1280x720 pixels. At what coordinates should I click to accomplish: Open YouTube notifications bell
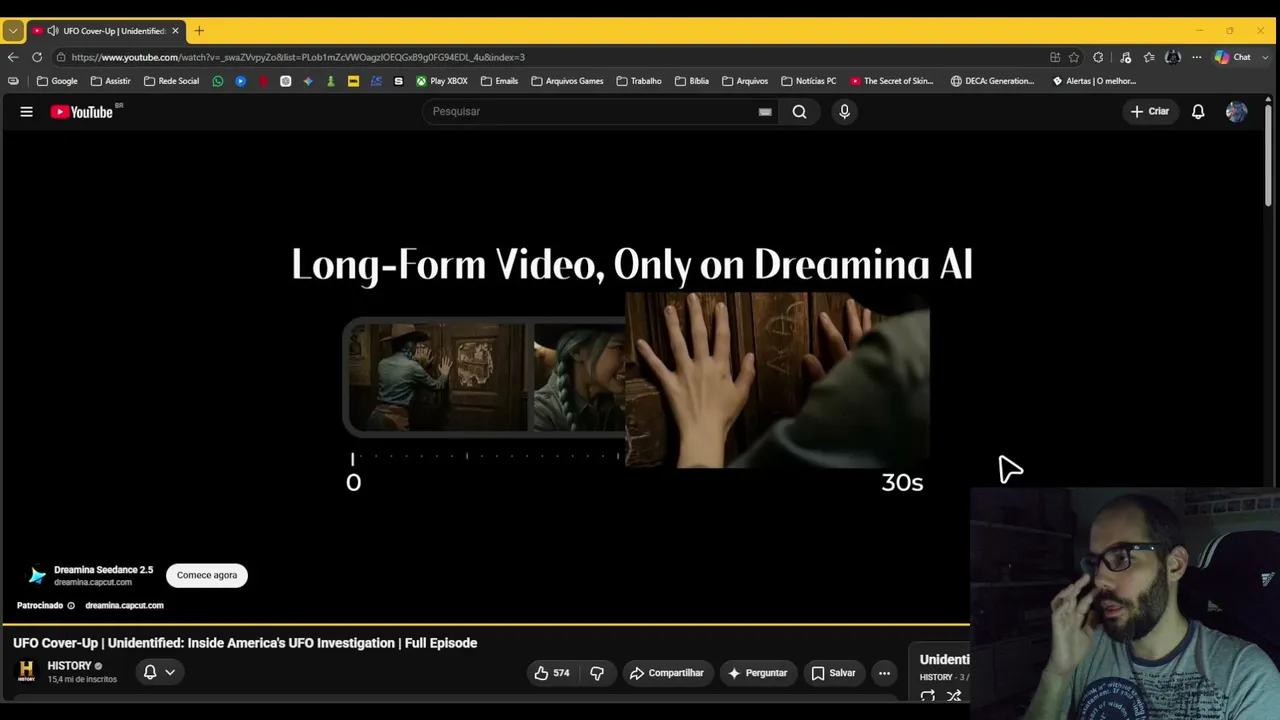pos(1198,112)
